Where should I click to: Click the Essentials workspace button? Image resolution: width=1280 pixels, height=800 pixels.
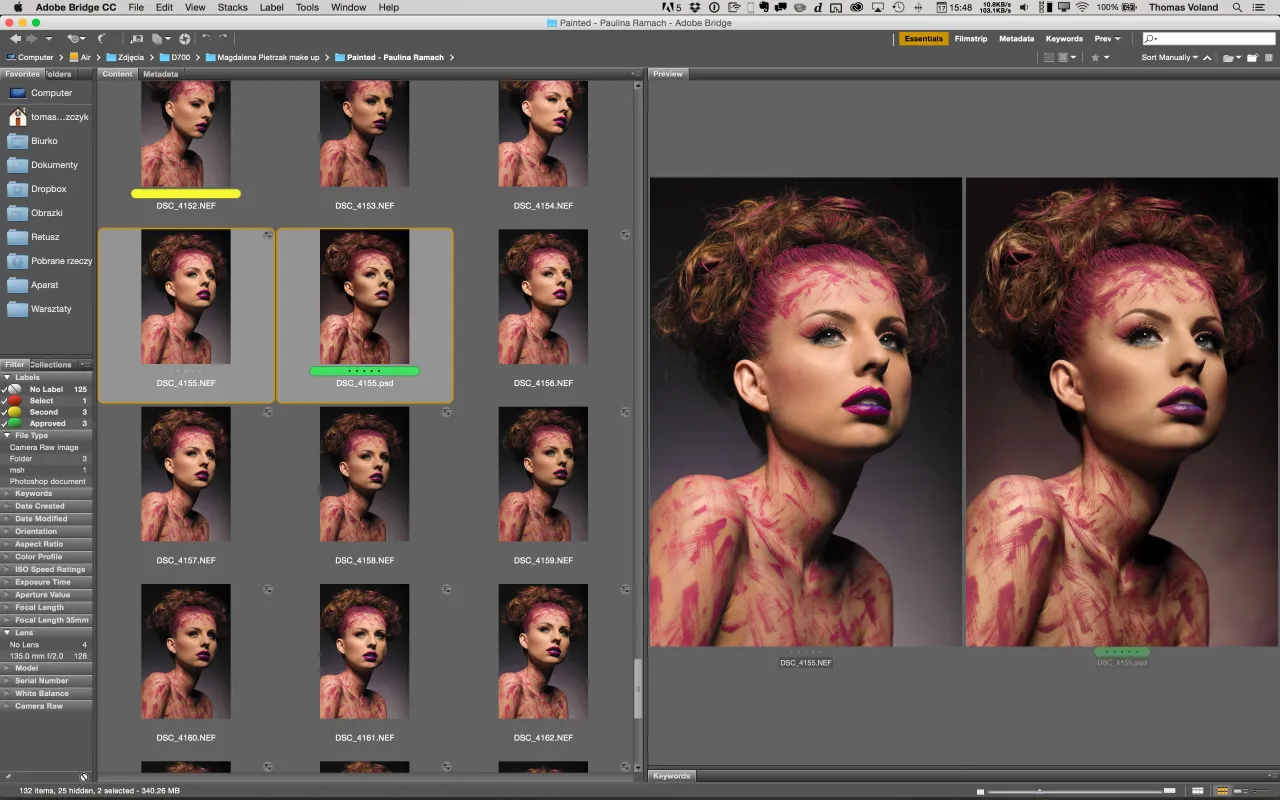pyautogui.click(x=922, y=39)
